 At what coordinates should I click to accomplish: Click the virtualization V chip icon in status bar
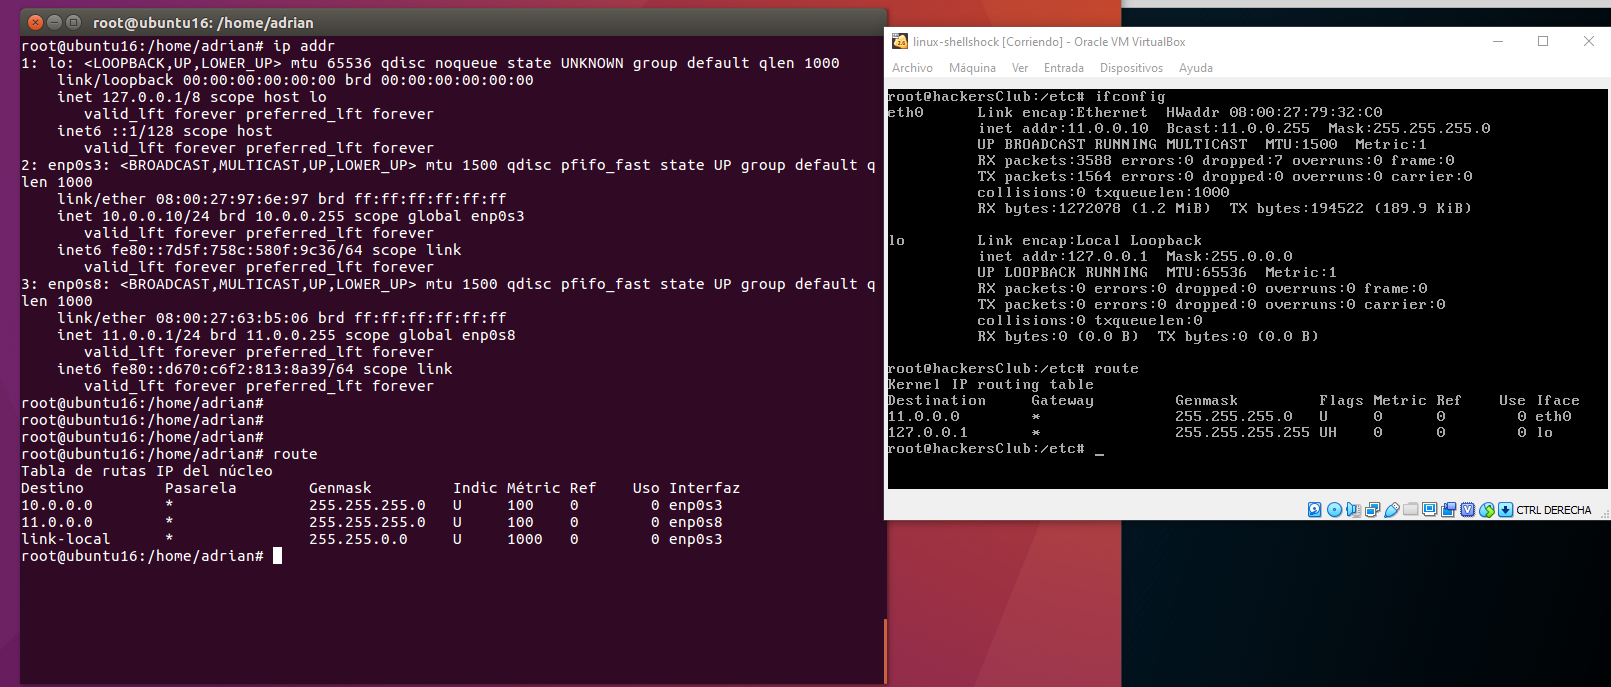[1467, 510]
